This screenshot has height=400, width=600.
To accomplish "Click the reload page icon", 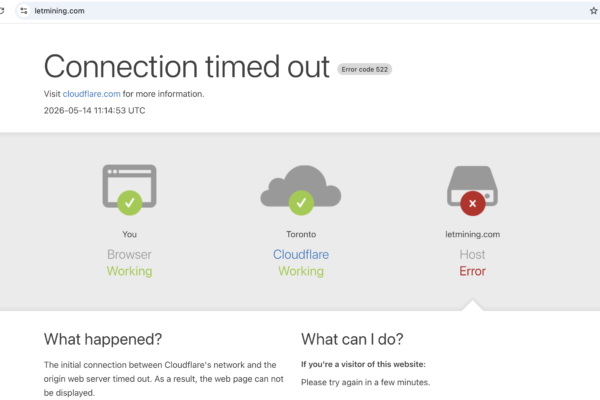I will (x=2, y=11).
